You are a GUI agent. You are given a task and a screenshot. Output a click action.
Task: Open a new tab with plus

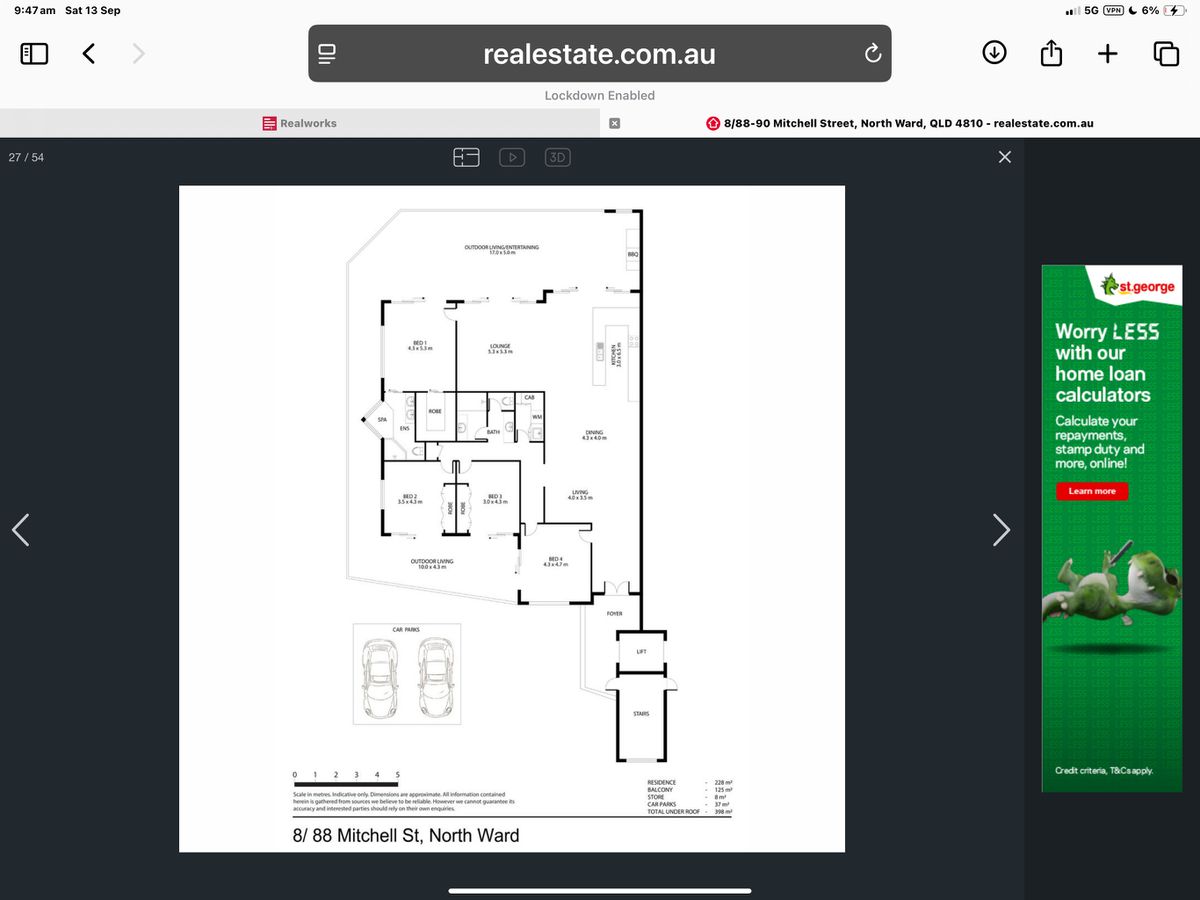(1108, 54)
